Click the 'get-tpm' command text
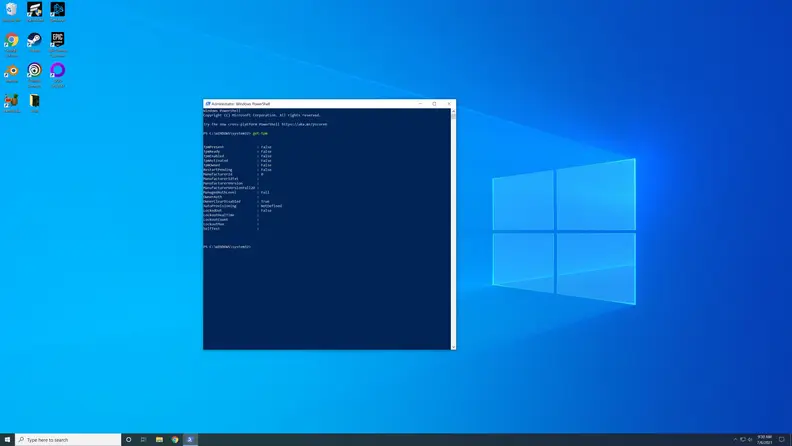 pos(260,133)
